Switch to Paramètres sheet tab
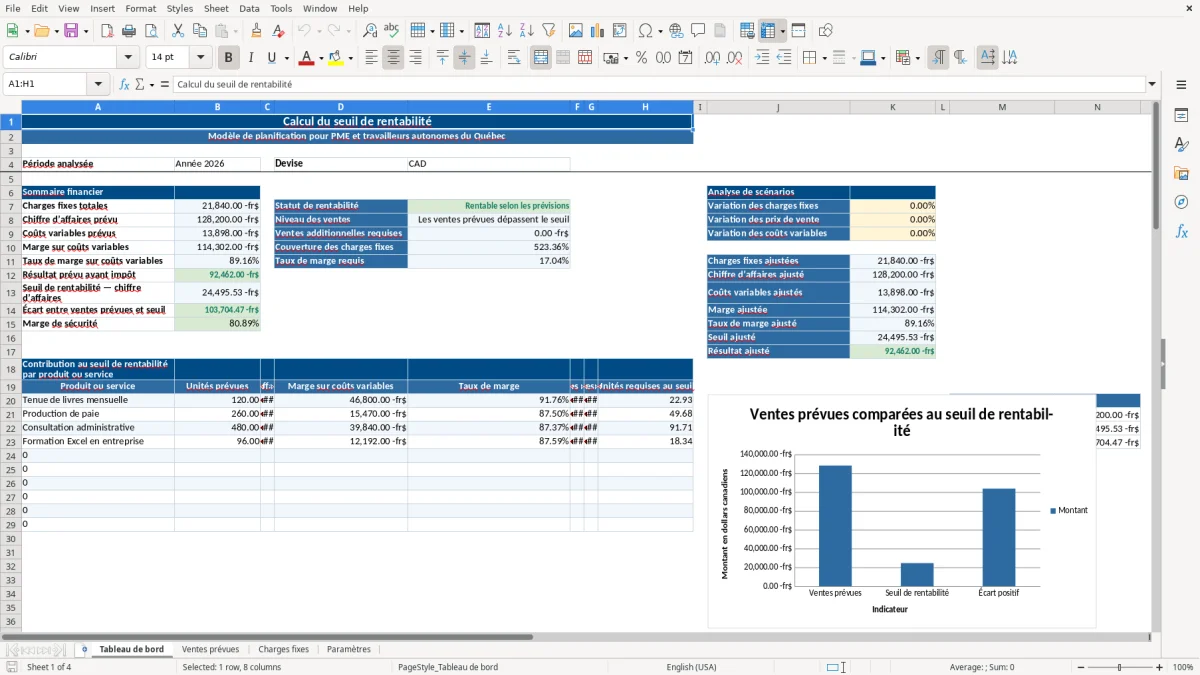 [x=349, y=649]
